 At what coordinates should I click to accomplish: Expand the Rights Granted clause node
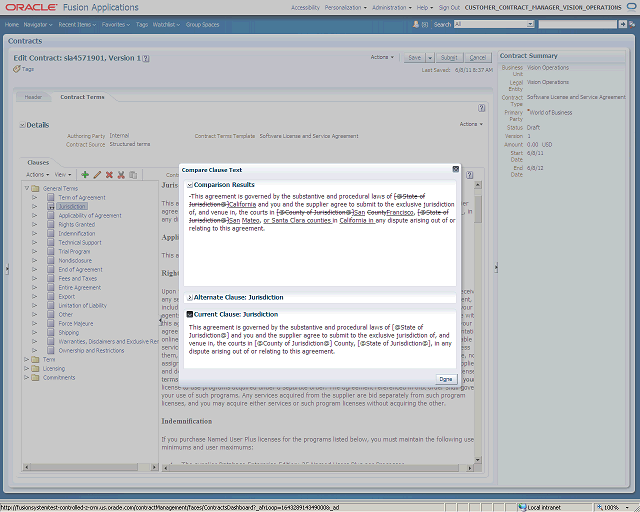click(x=35, y=225)
